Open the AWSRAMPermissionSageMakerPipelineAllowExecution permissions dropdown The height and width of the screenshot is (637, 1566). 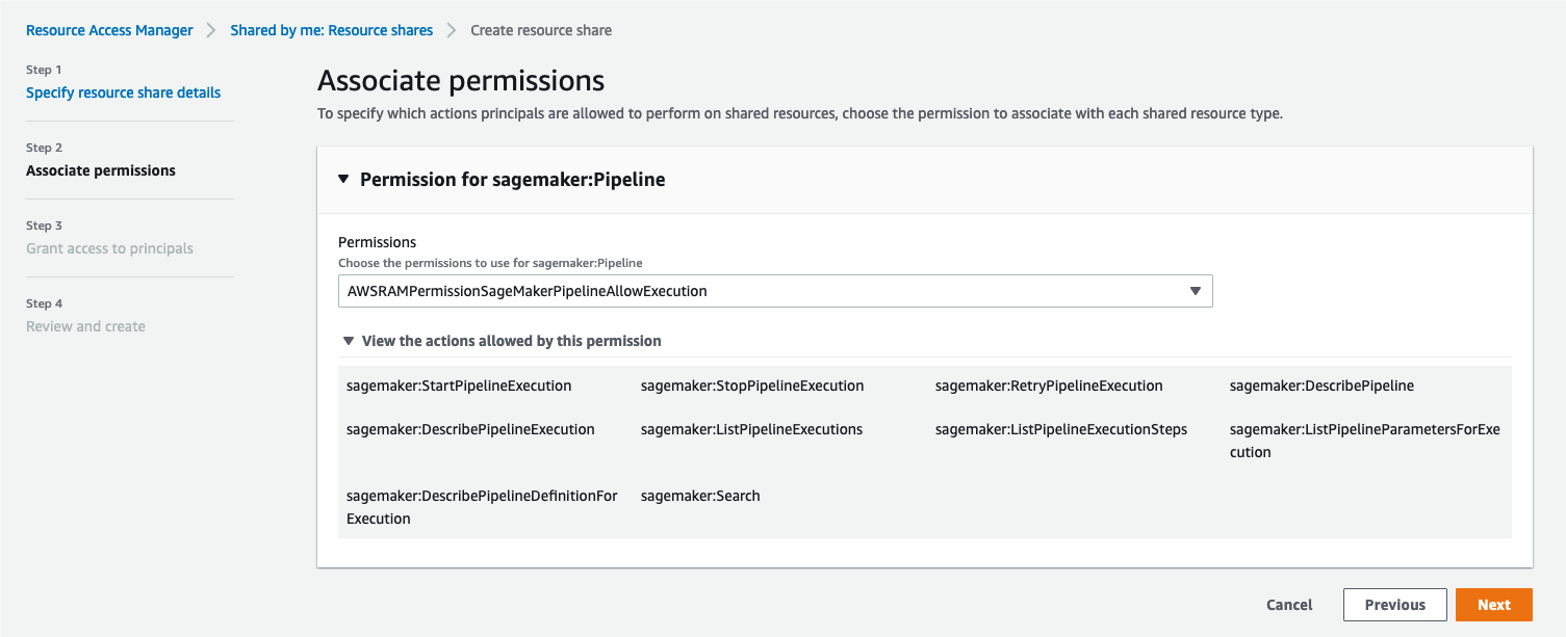pyautogui.click(x=775, y=291)
